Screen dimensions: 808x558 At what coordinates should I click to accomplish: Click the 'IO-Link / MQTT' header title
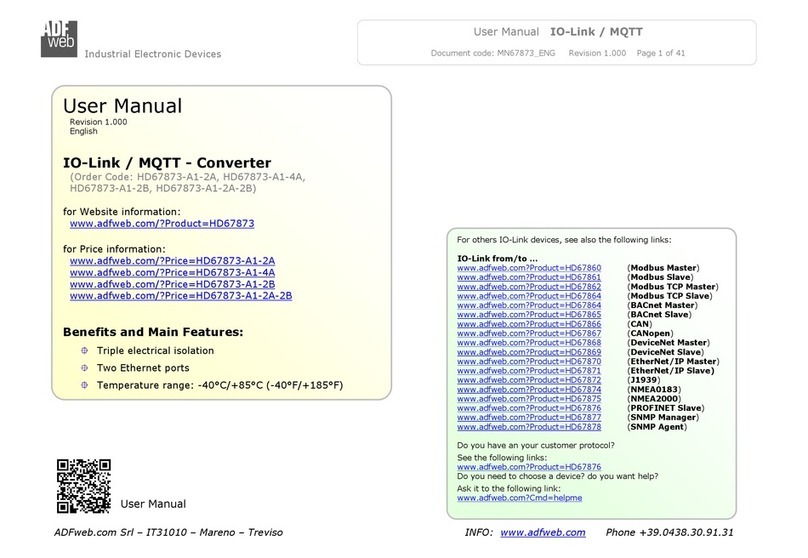pyautogui.click(x=596, y=32)
